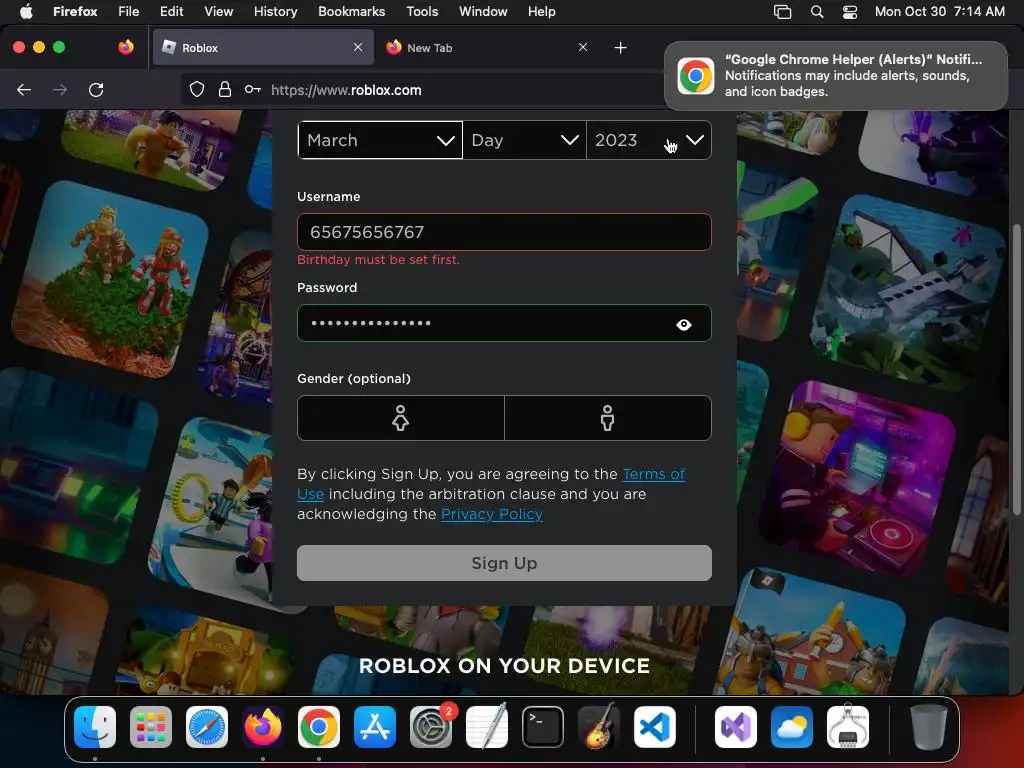1024x768 pixels.
Task: Click the page vertical scrollbar
Action: (1016, 369)
